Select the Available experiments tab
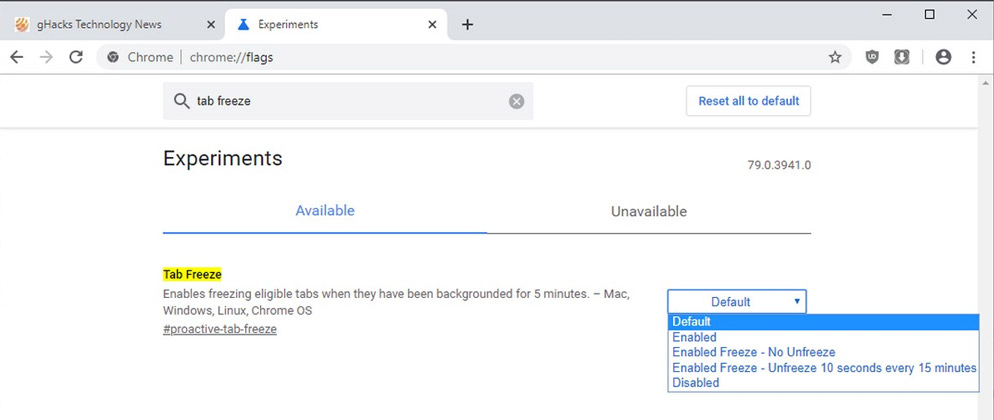This screenshot has width=994, height=420. tap(325, 211)
